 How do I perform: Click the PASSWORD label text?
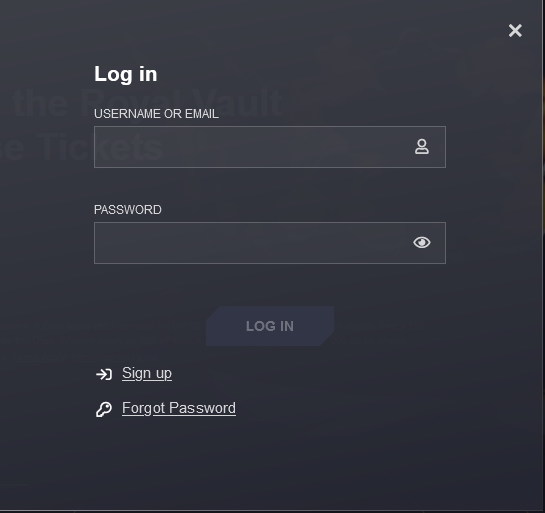click(128, 210)
